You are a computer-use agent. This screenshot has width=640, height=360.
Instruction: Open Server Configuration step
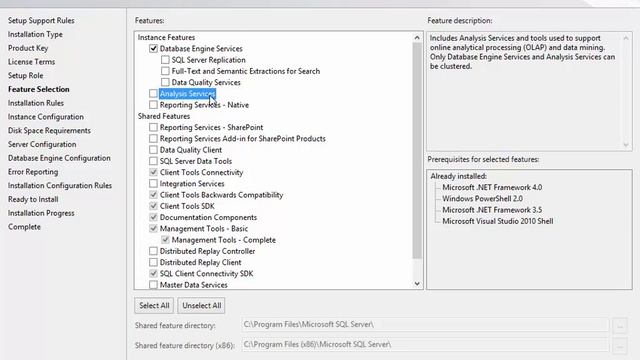click(x=42, y=144)
